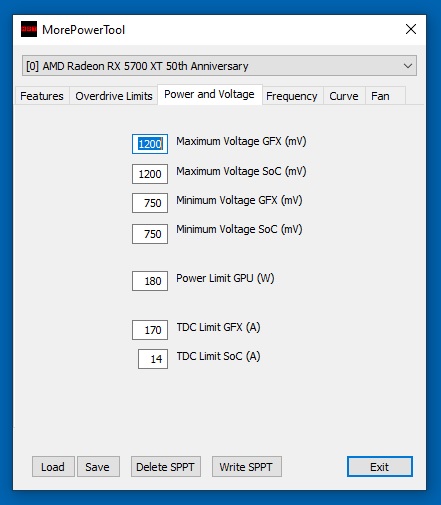Select the Power and Voltage tab
Screen dimensions: 441x505
(x=209, y=95)
